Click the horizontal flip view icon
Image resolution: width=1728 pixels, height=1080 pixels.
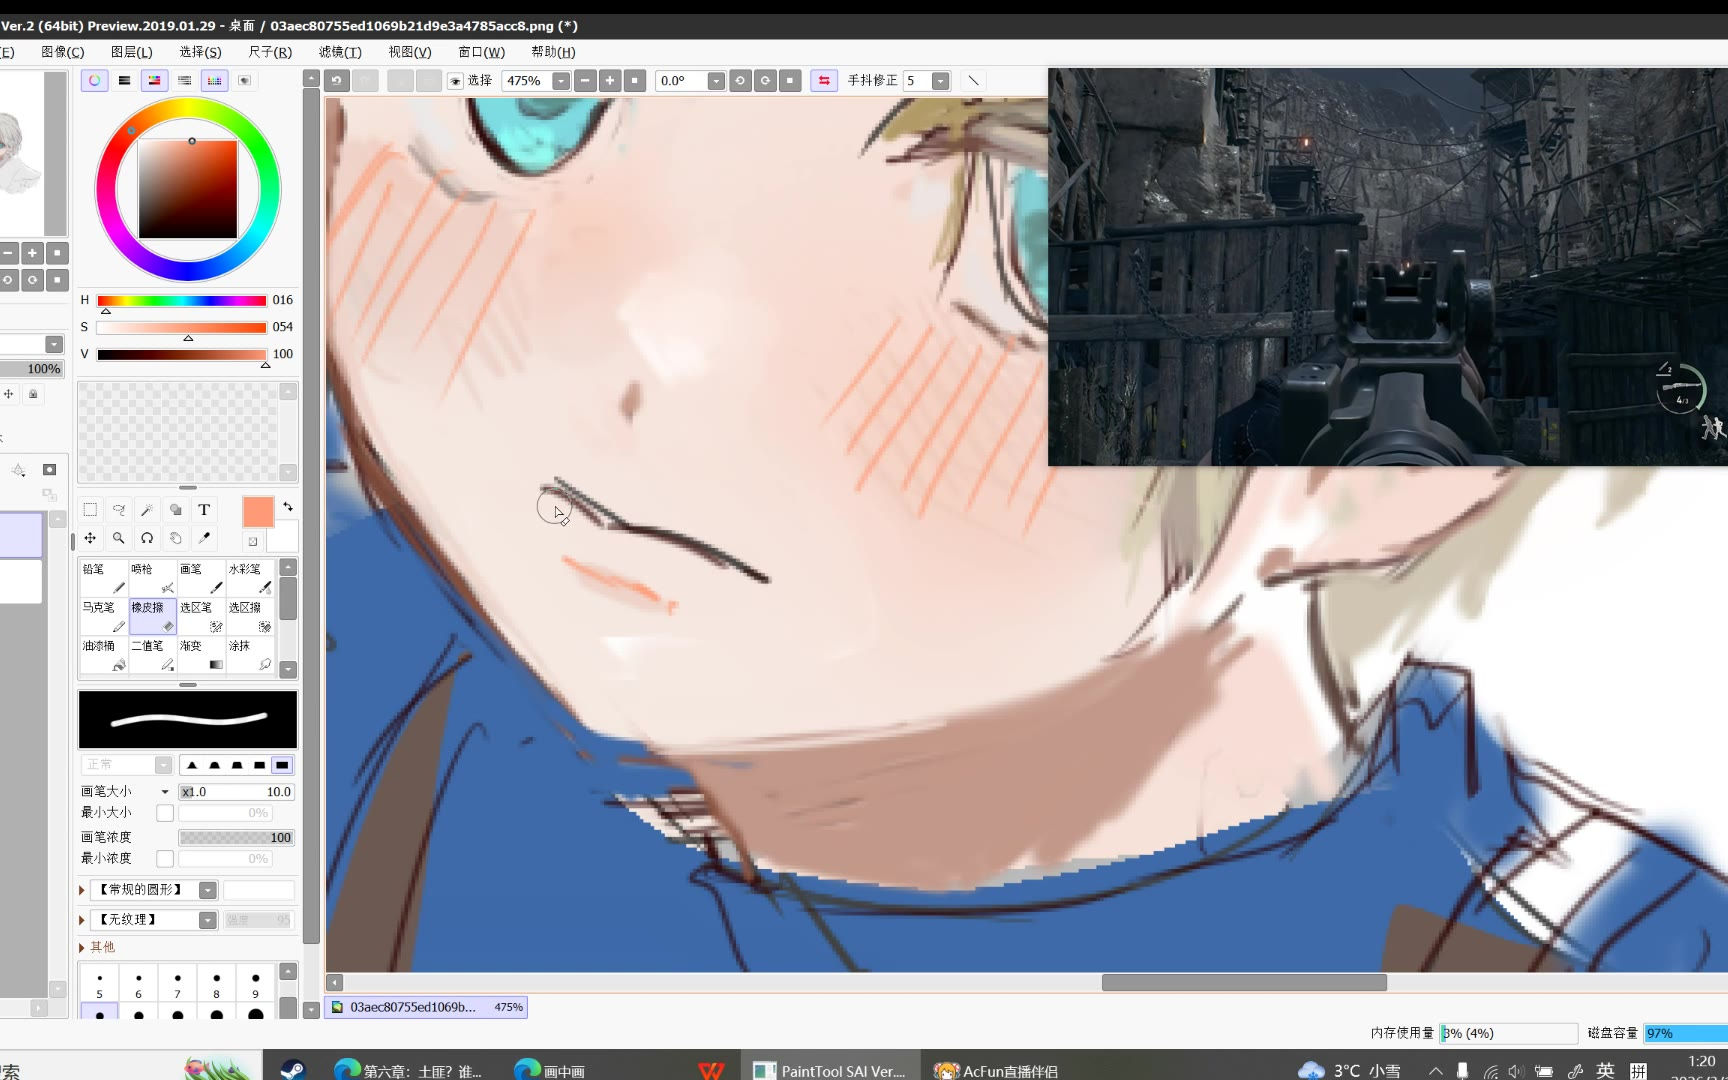point(824,81)
